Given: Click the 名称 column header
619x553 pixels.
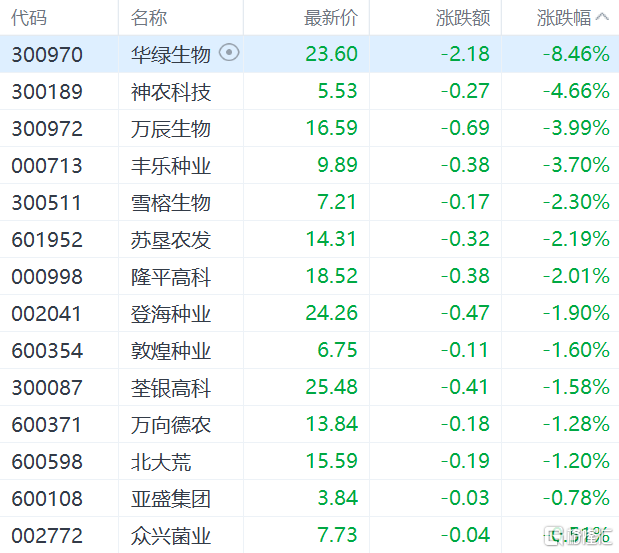Looking at the screenshot, I should coord(149,18).
